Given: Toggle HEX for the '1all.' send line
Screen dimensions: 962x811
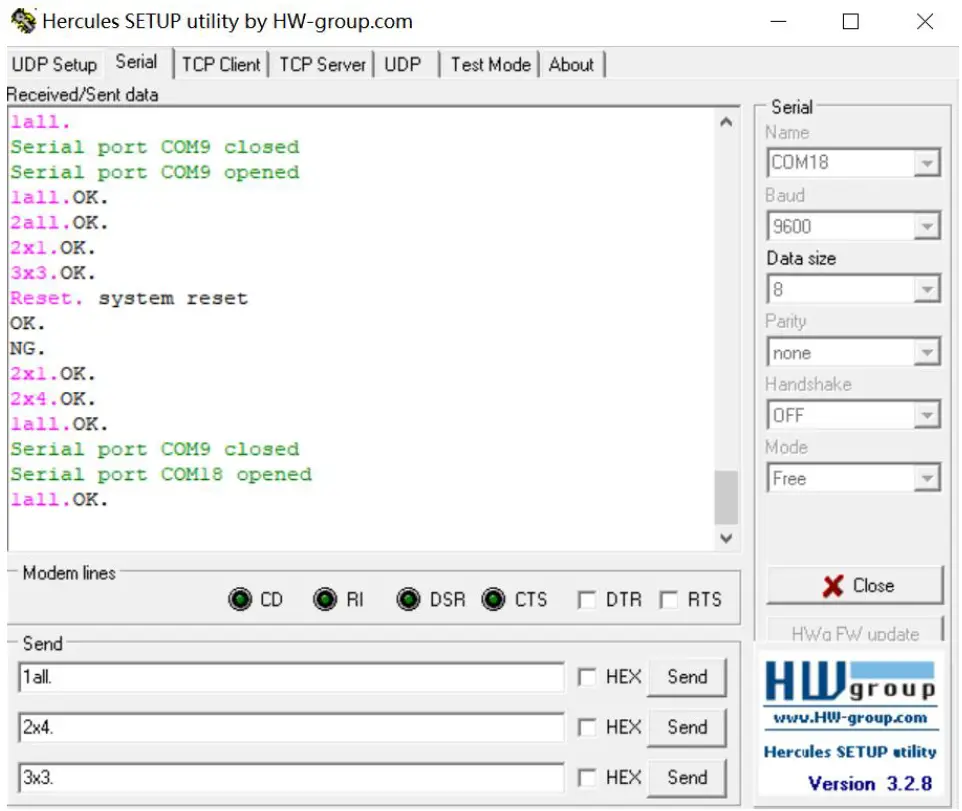Looking at the screenshot, I should tap(587, 677).
